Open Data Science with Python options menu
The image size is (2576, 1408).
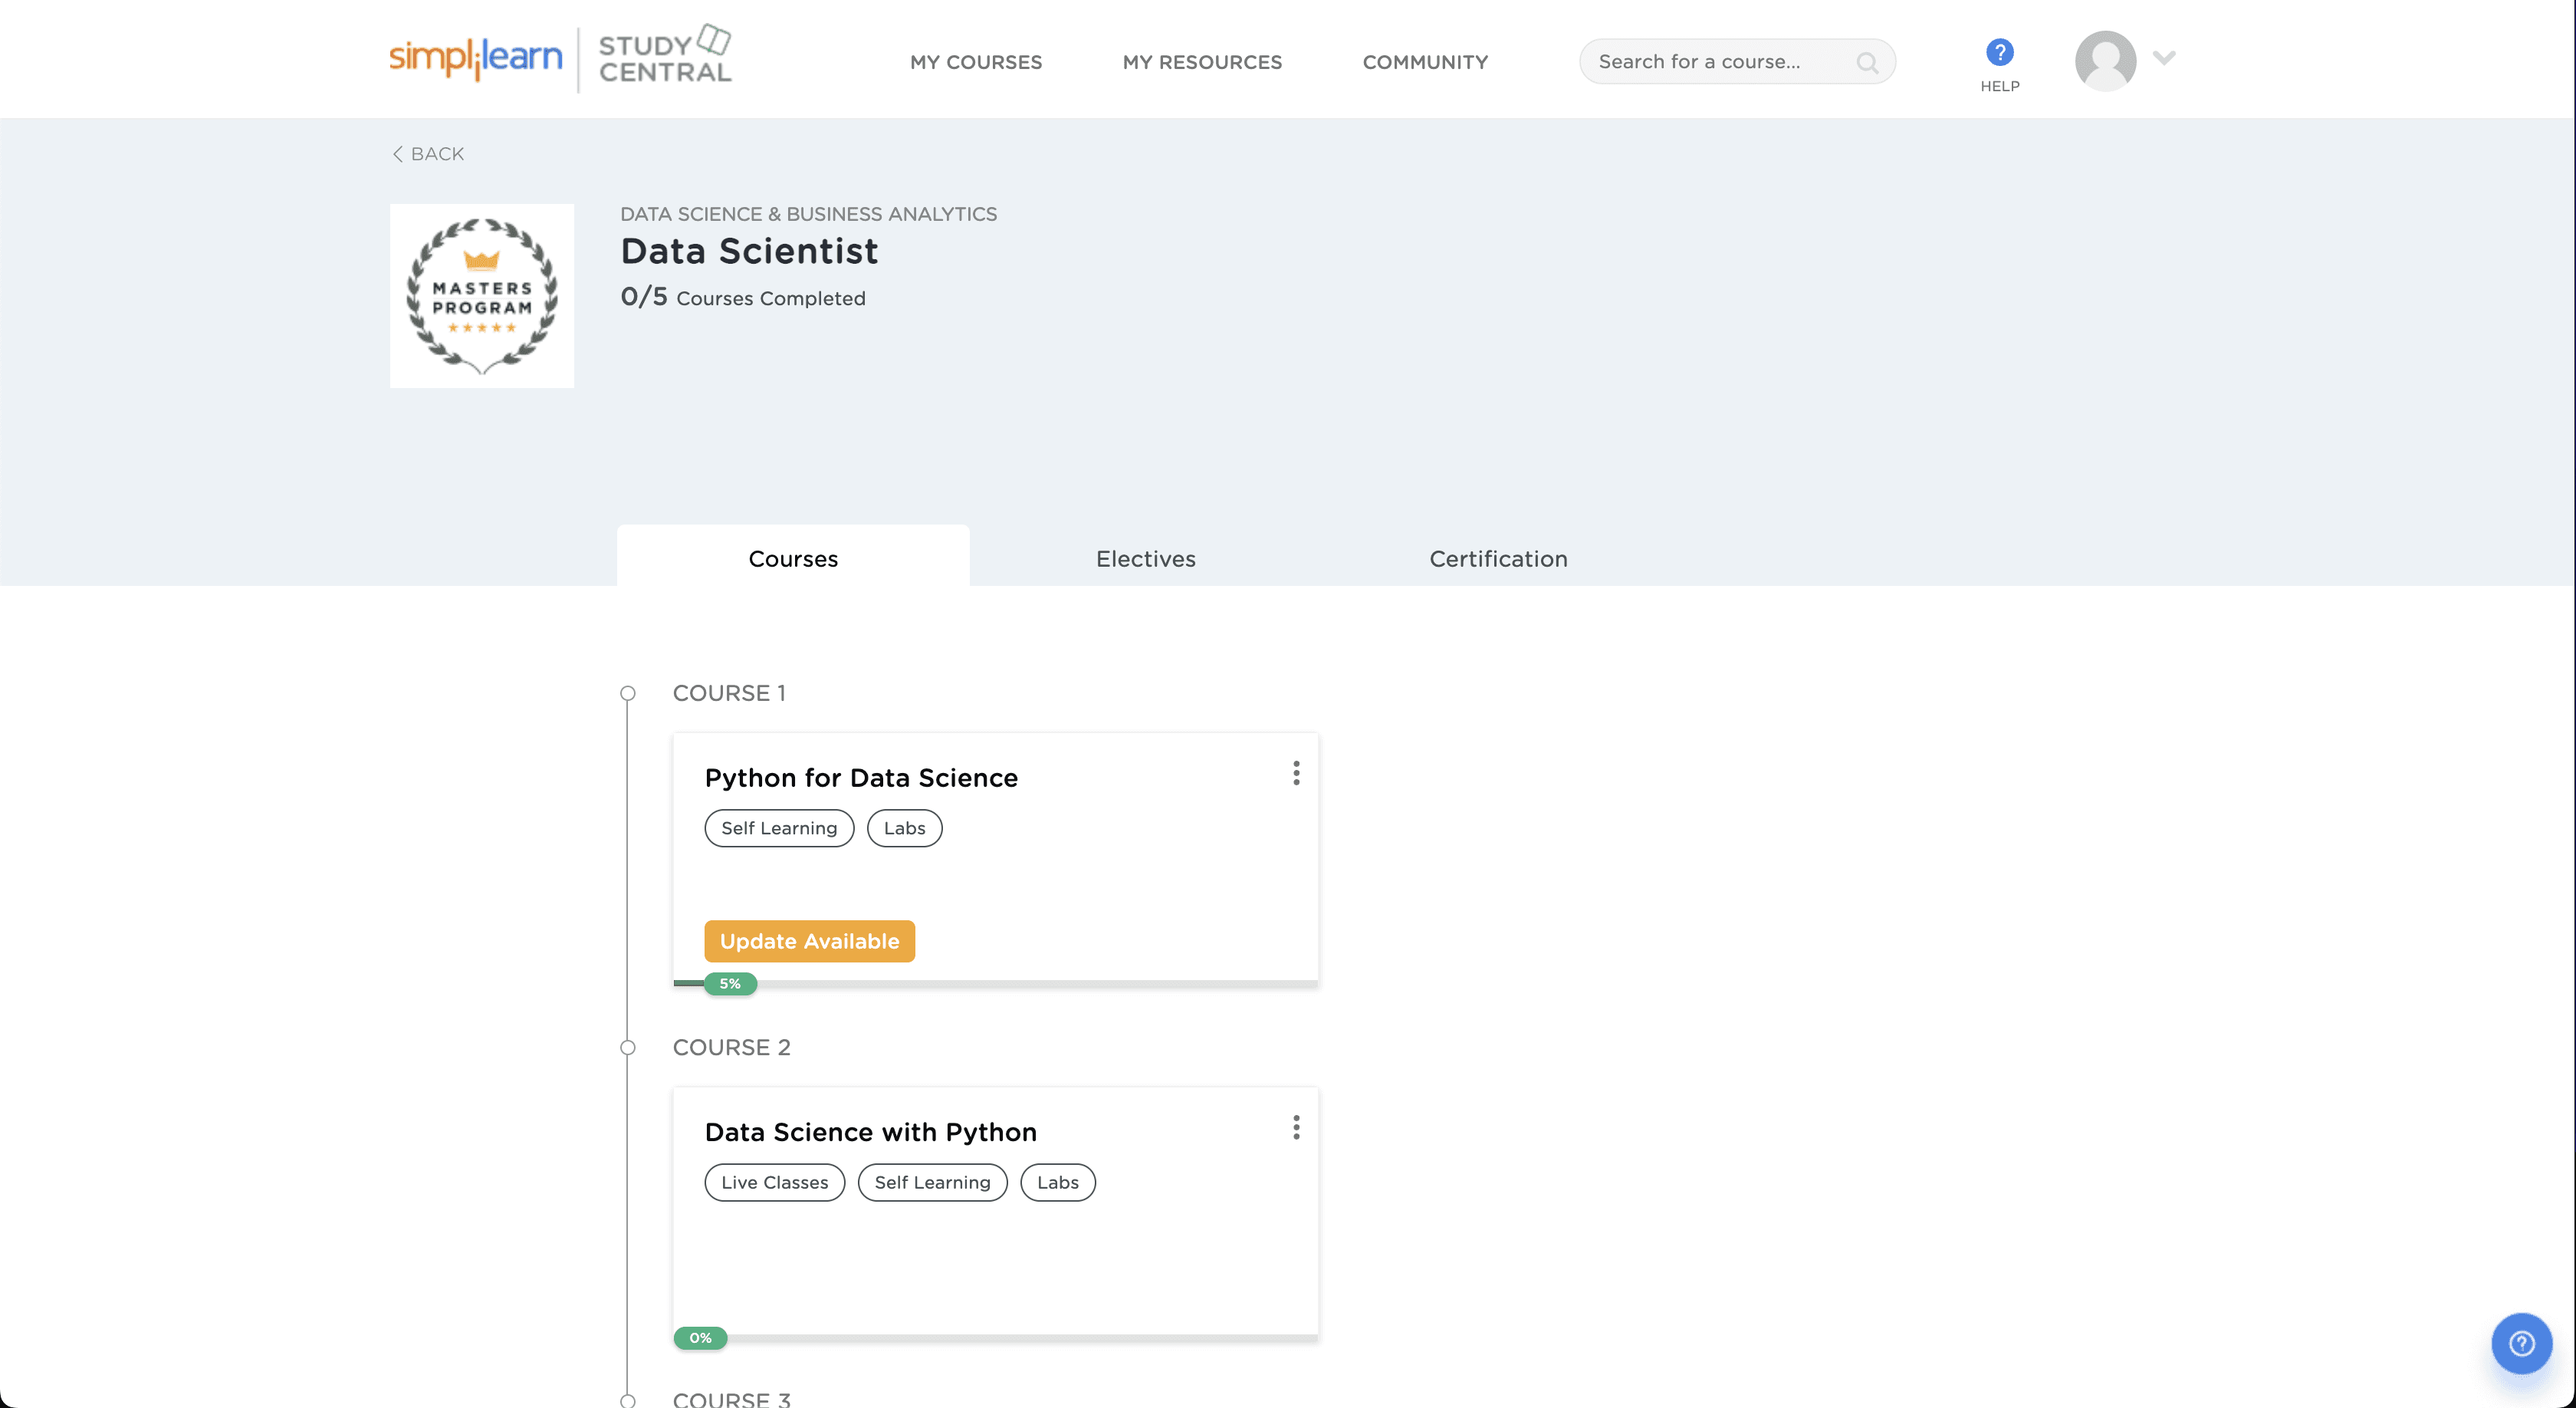(x=1296, y=1128)
